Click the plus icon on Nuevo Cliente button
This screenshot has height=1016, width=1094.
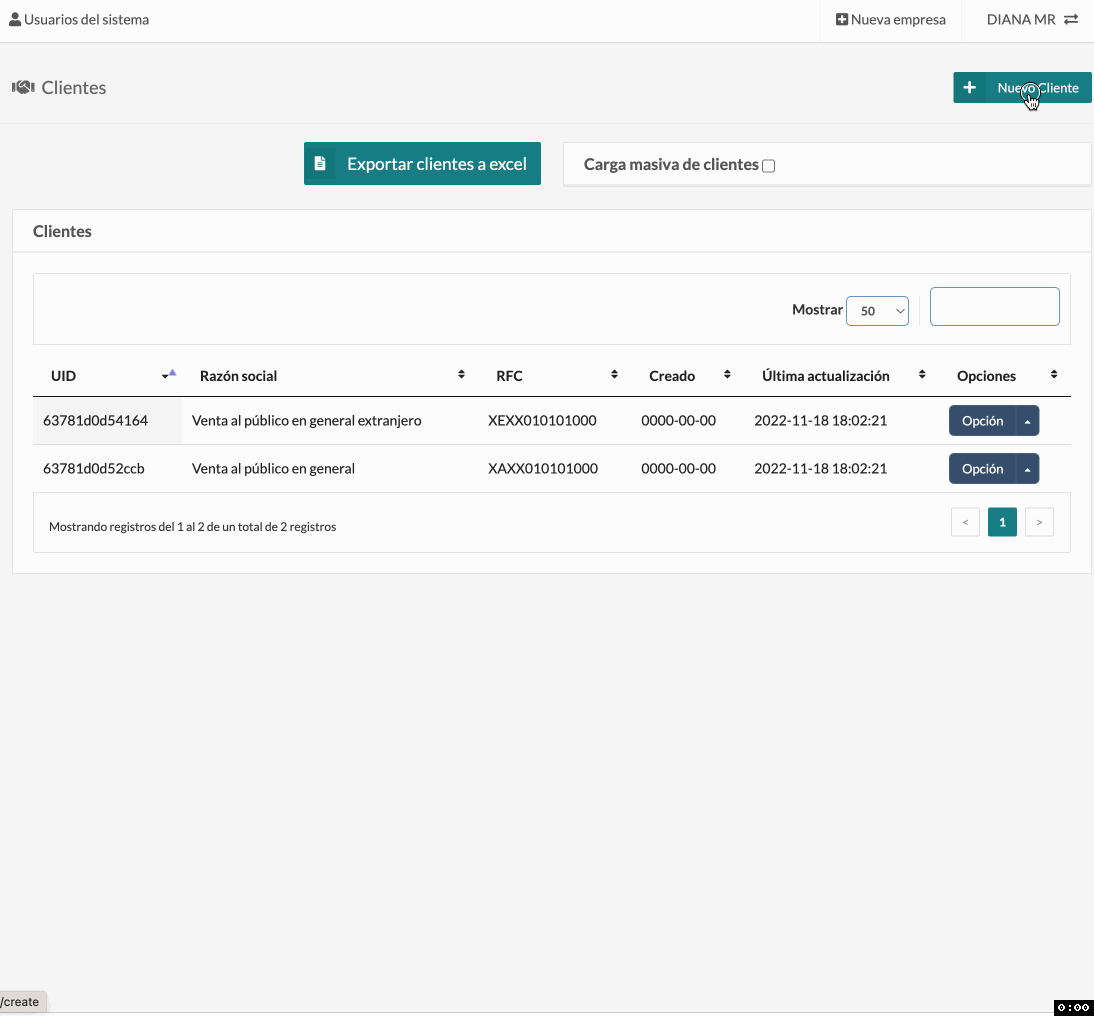(969, 87)
